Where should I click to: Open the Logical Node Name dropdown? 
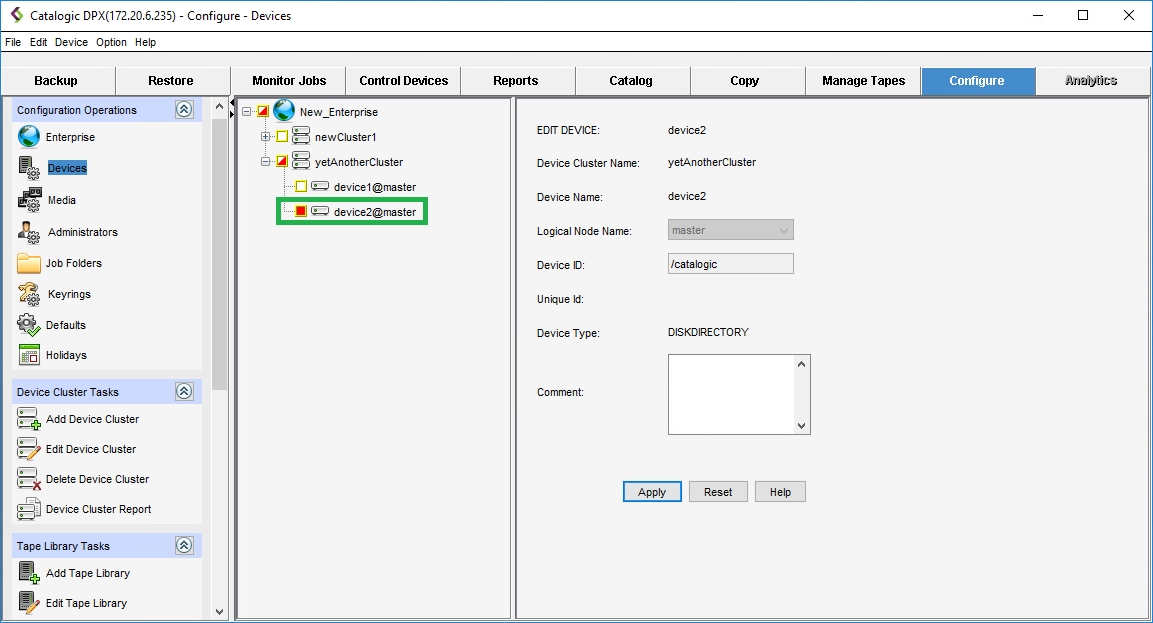781,230
